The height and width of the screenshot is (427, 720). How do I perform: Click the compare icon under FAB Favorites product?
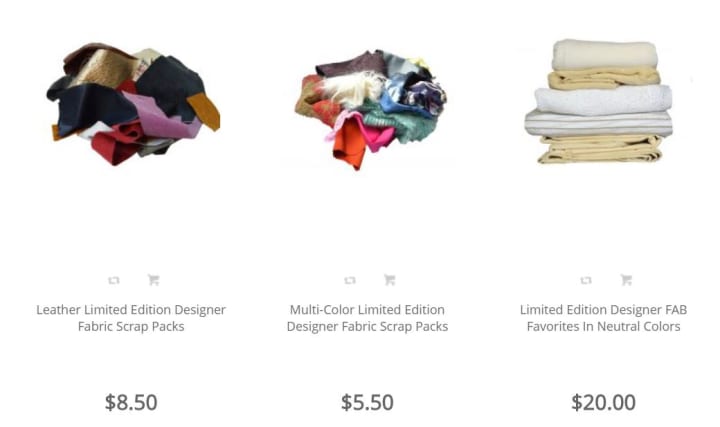[586, 280]
